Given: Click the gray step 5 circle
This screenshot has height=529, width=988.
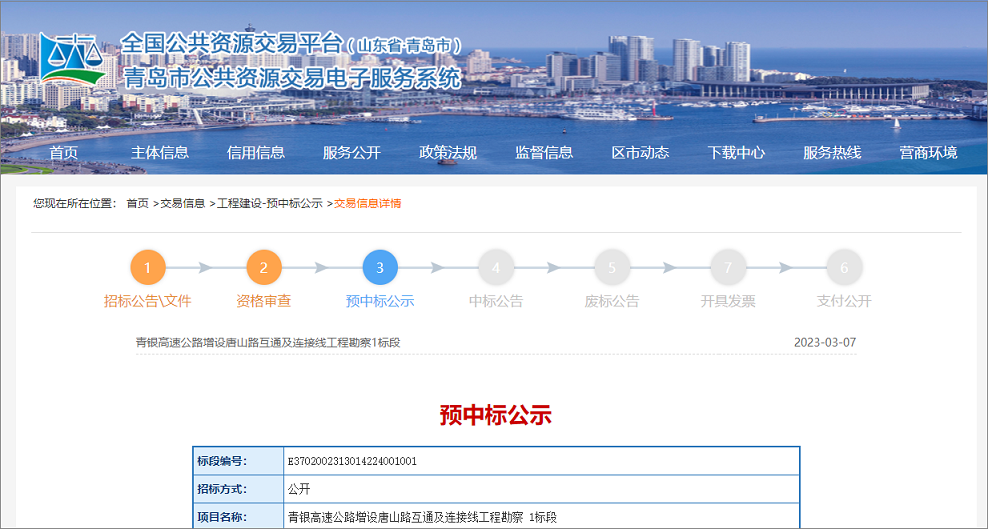Looking at the screenshot, I should click(612, 268).
